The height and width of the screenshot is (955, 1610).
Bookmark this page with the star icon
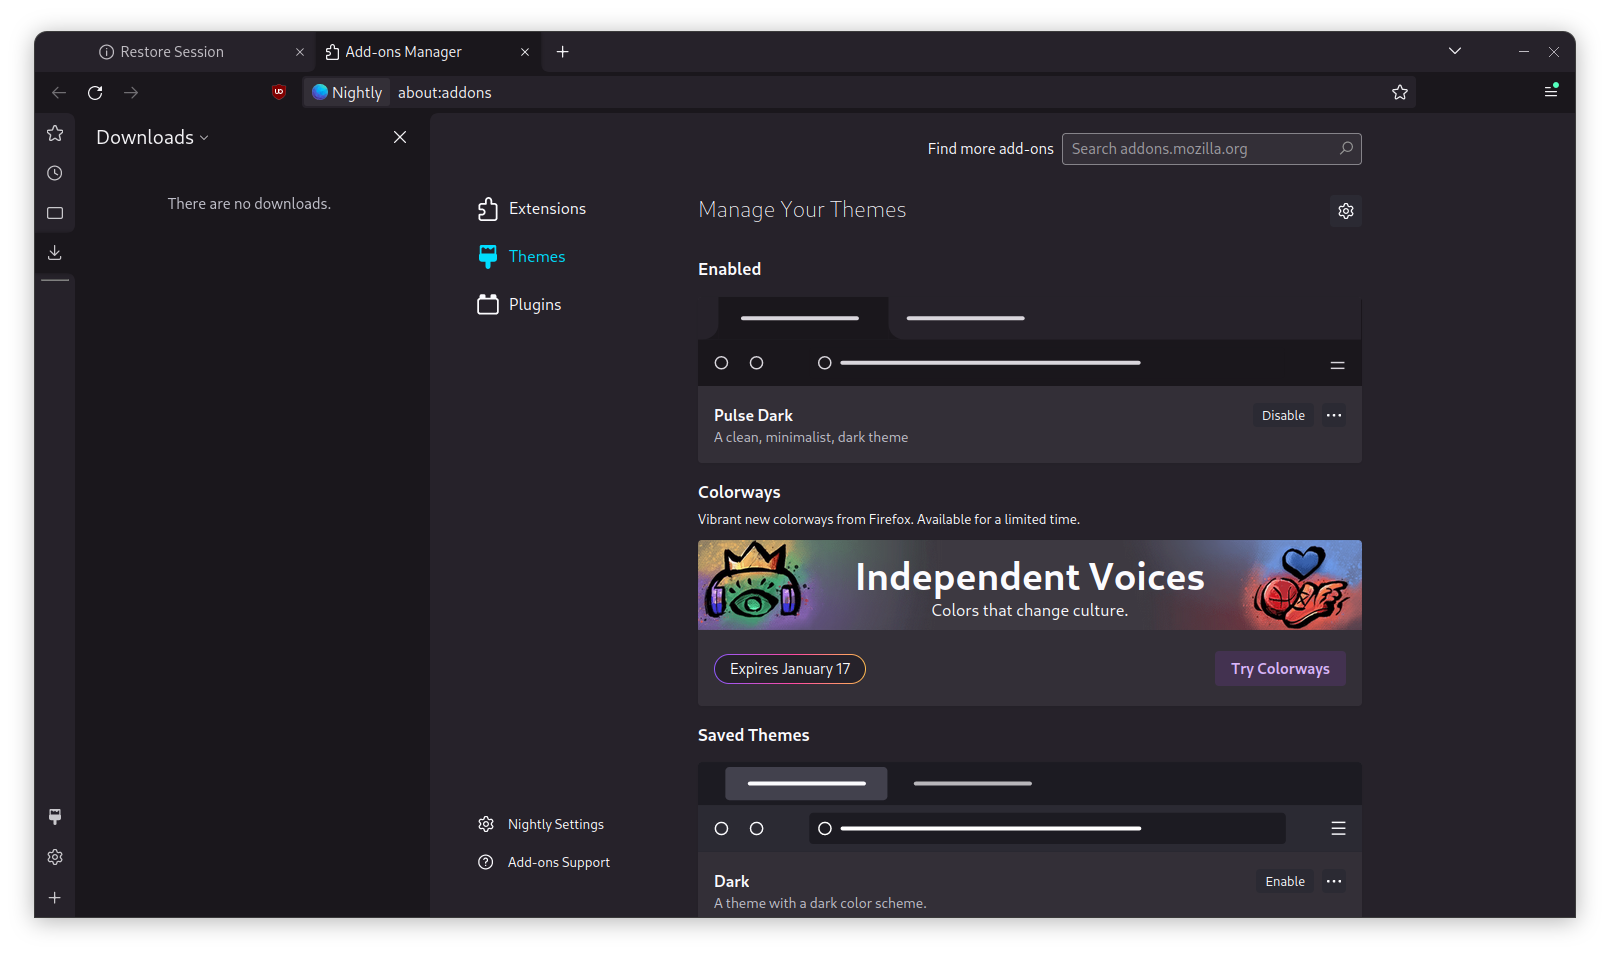1400,93
